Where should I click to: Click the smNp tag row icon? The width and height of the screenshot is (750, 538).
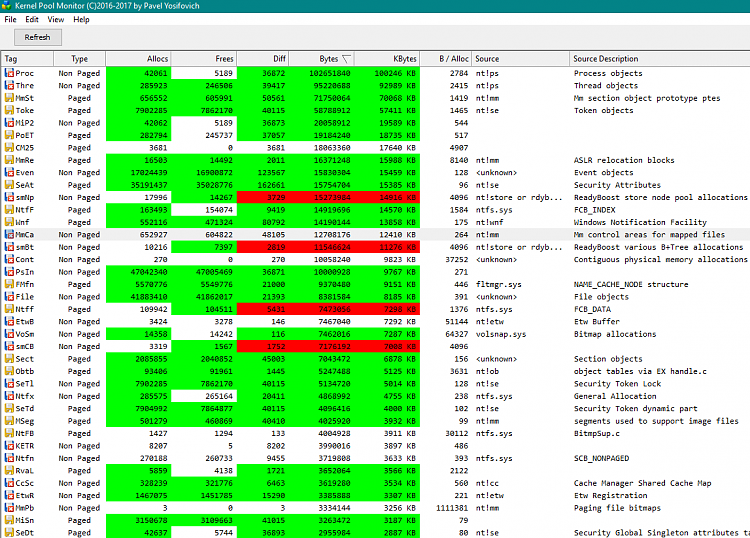coord(9,198)
